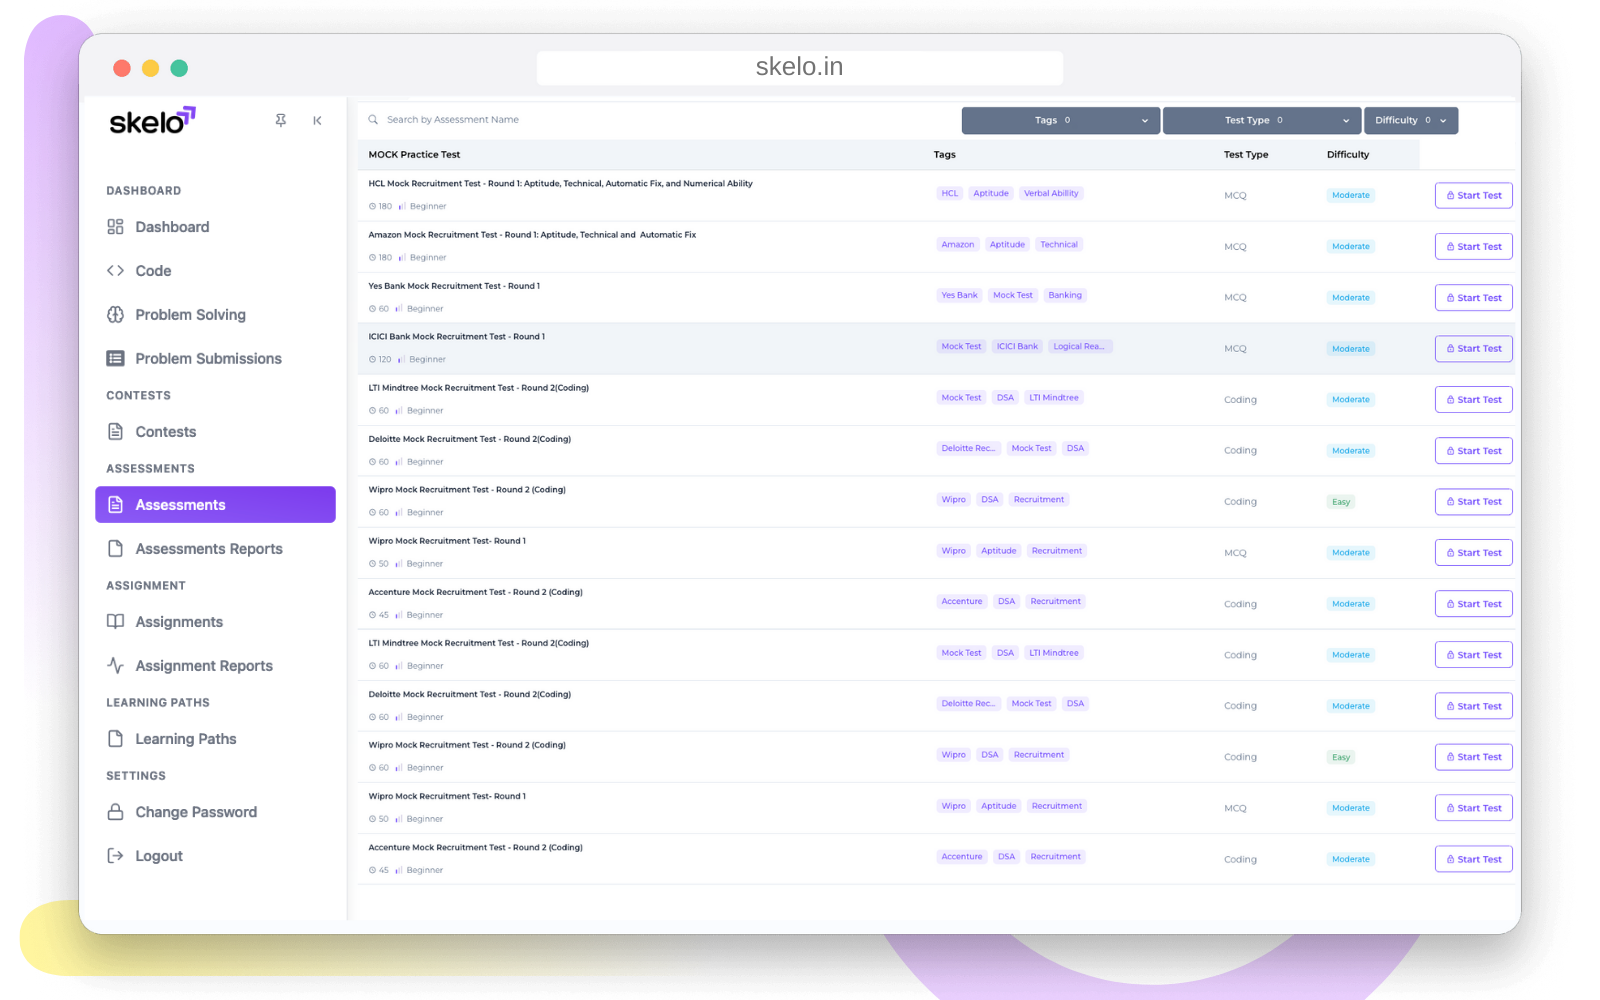Go to Contests in sidebar
The height and width of the screenshot is (1000, 1600).
(165, 432)
